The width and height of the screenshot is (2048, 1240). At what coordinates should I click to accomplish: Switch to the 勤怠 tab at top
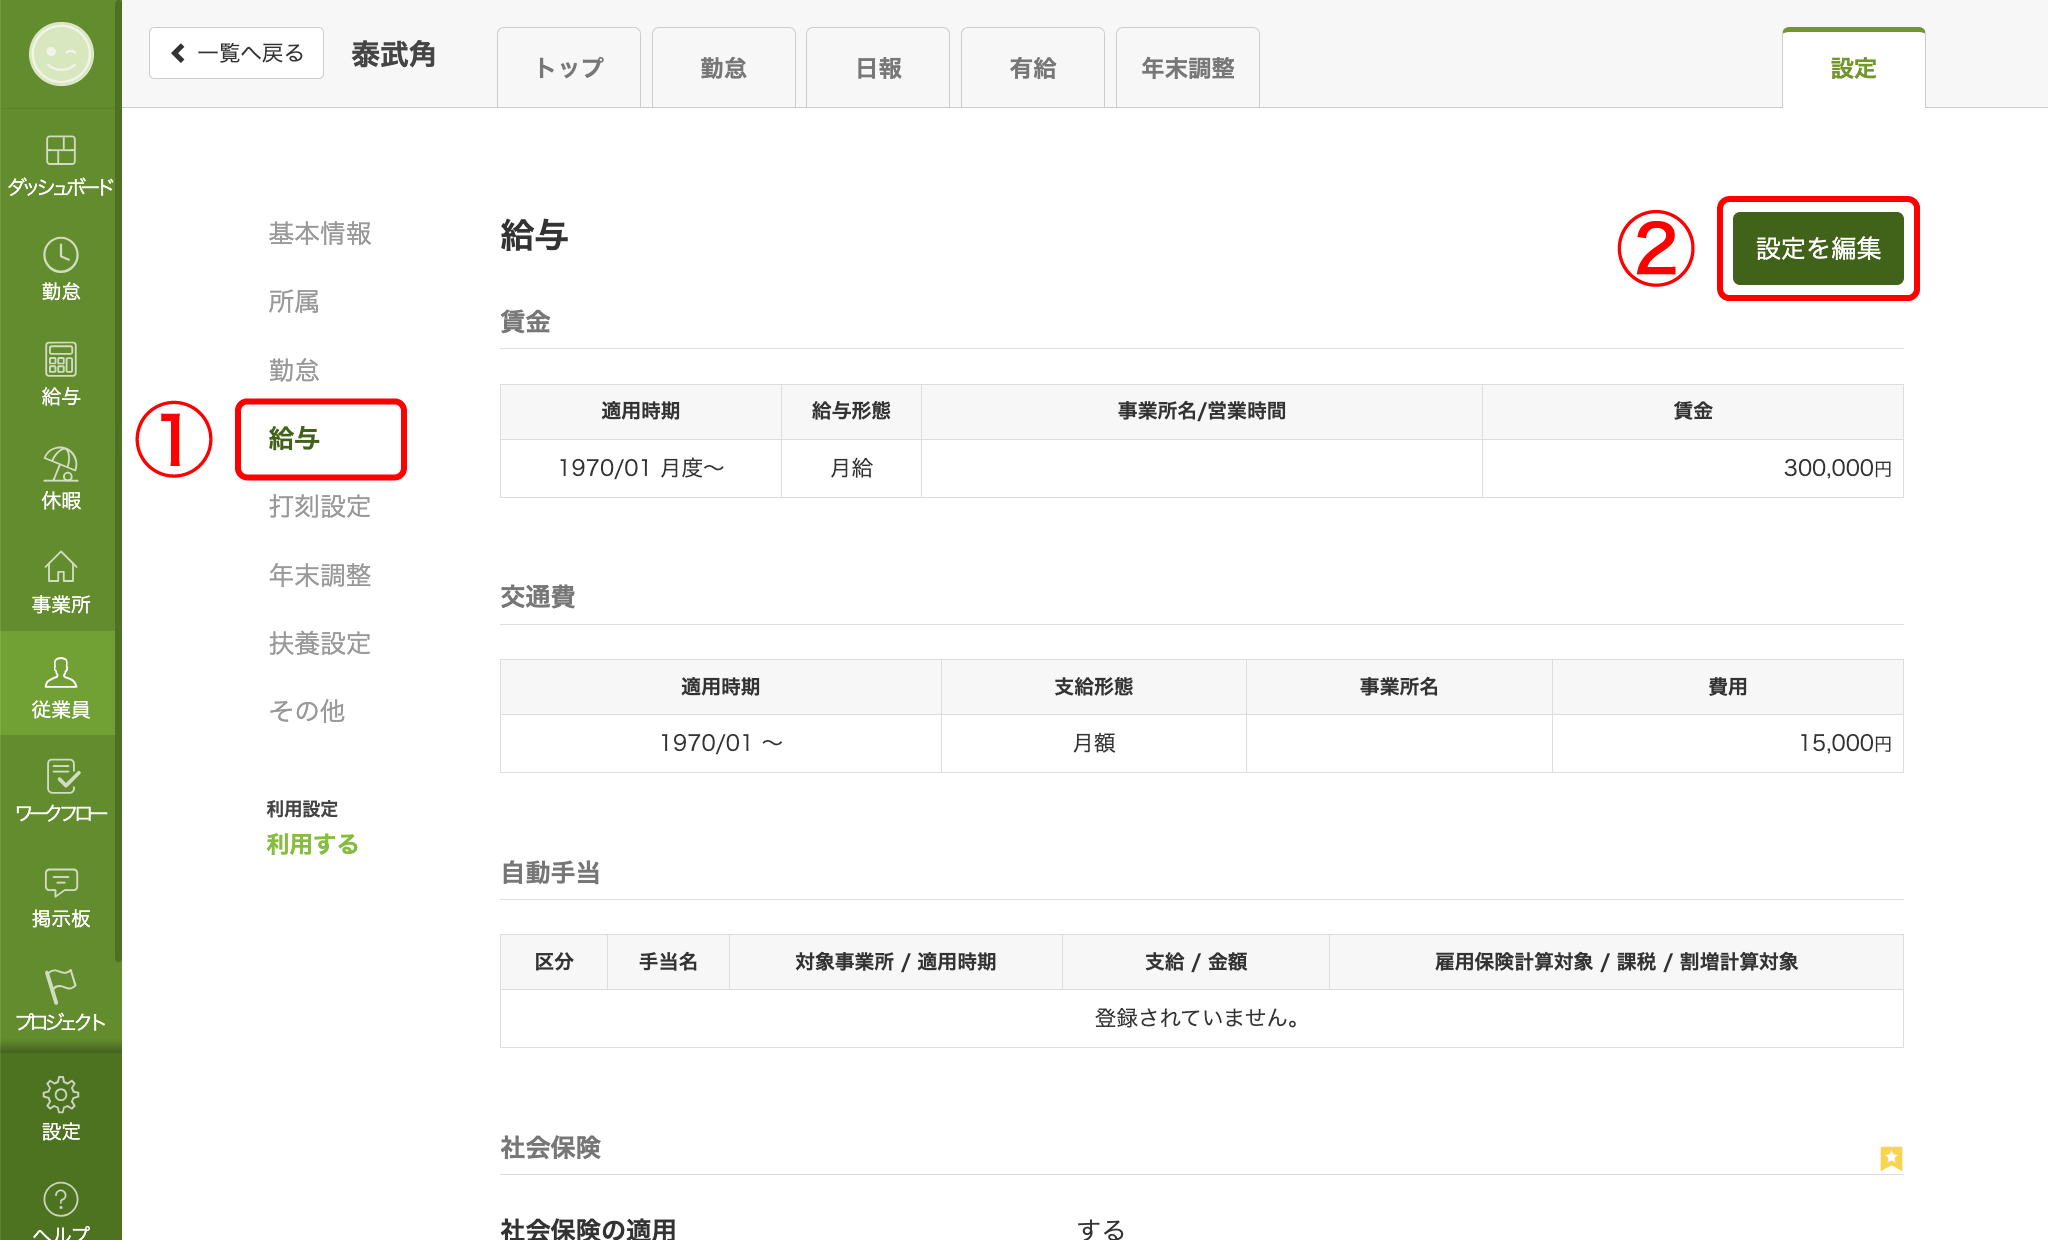[x=724, y=68]
